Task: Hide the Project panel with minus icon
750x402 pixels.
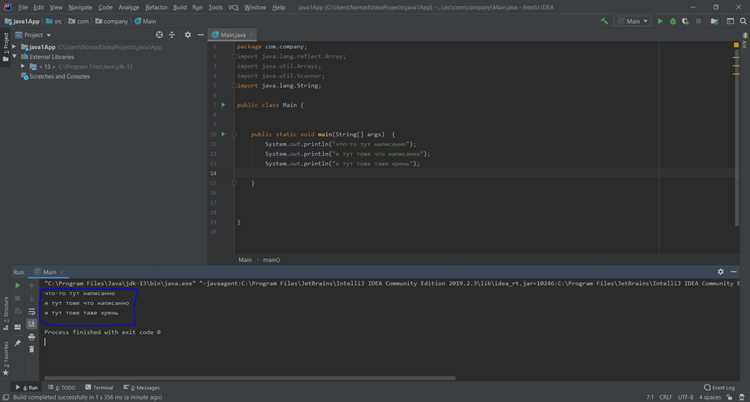Action: pyautogui.click(x=200, y=35)
